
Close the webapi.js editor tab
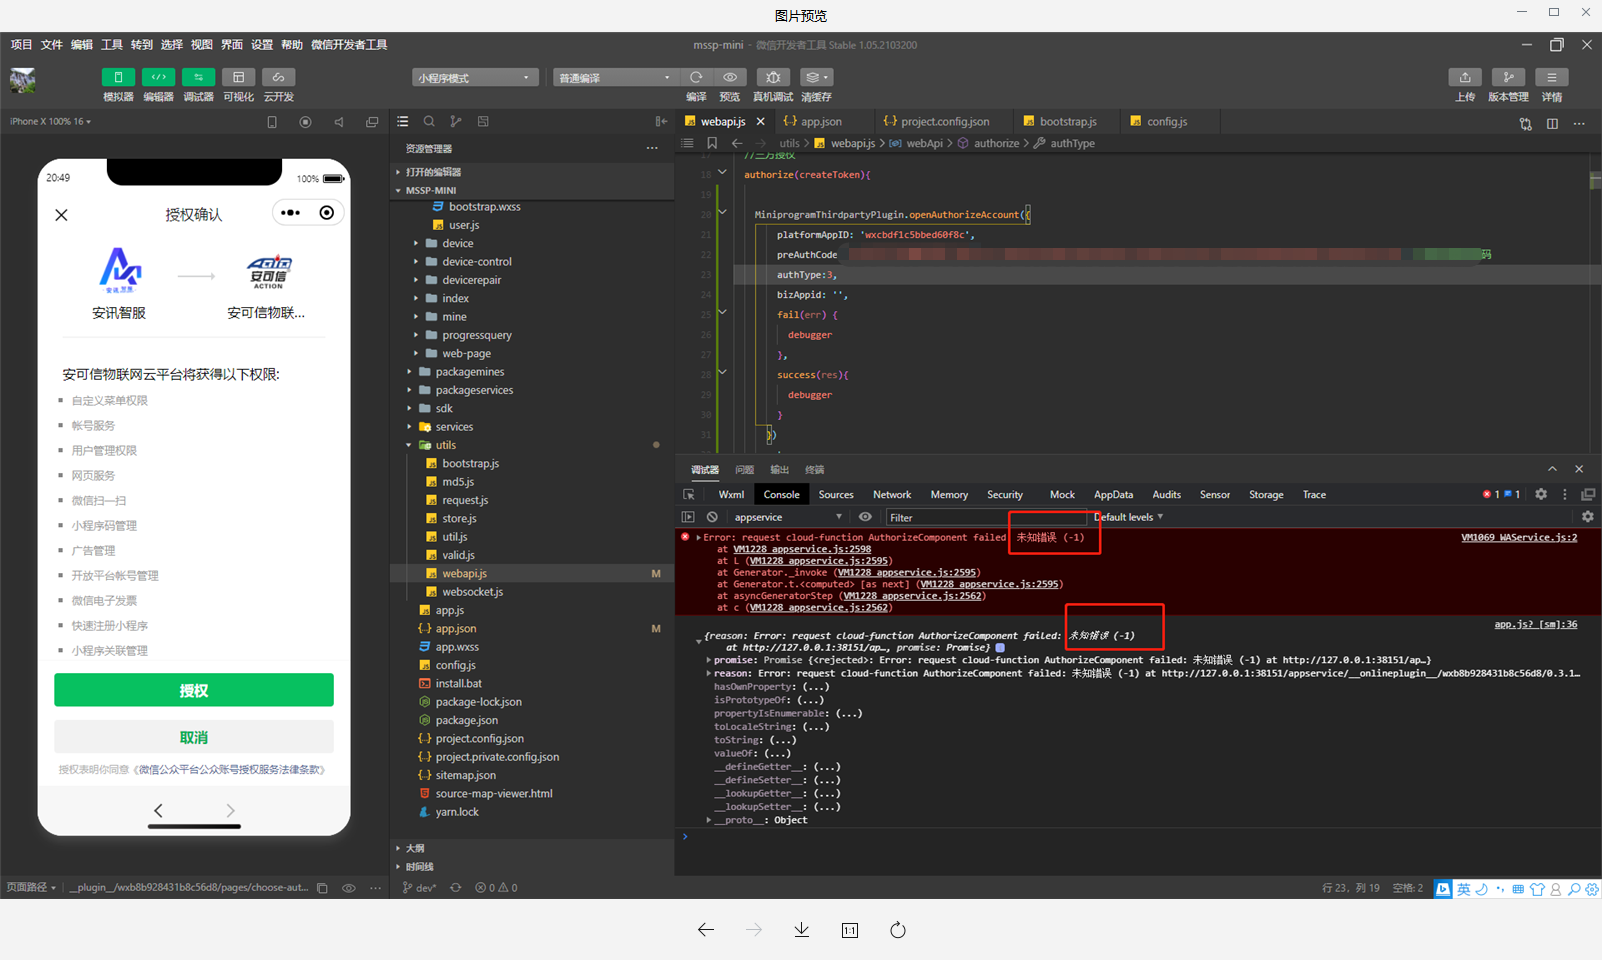[x=761, y=122]
